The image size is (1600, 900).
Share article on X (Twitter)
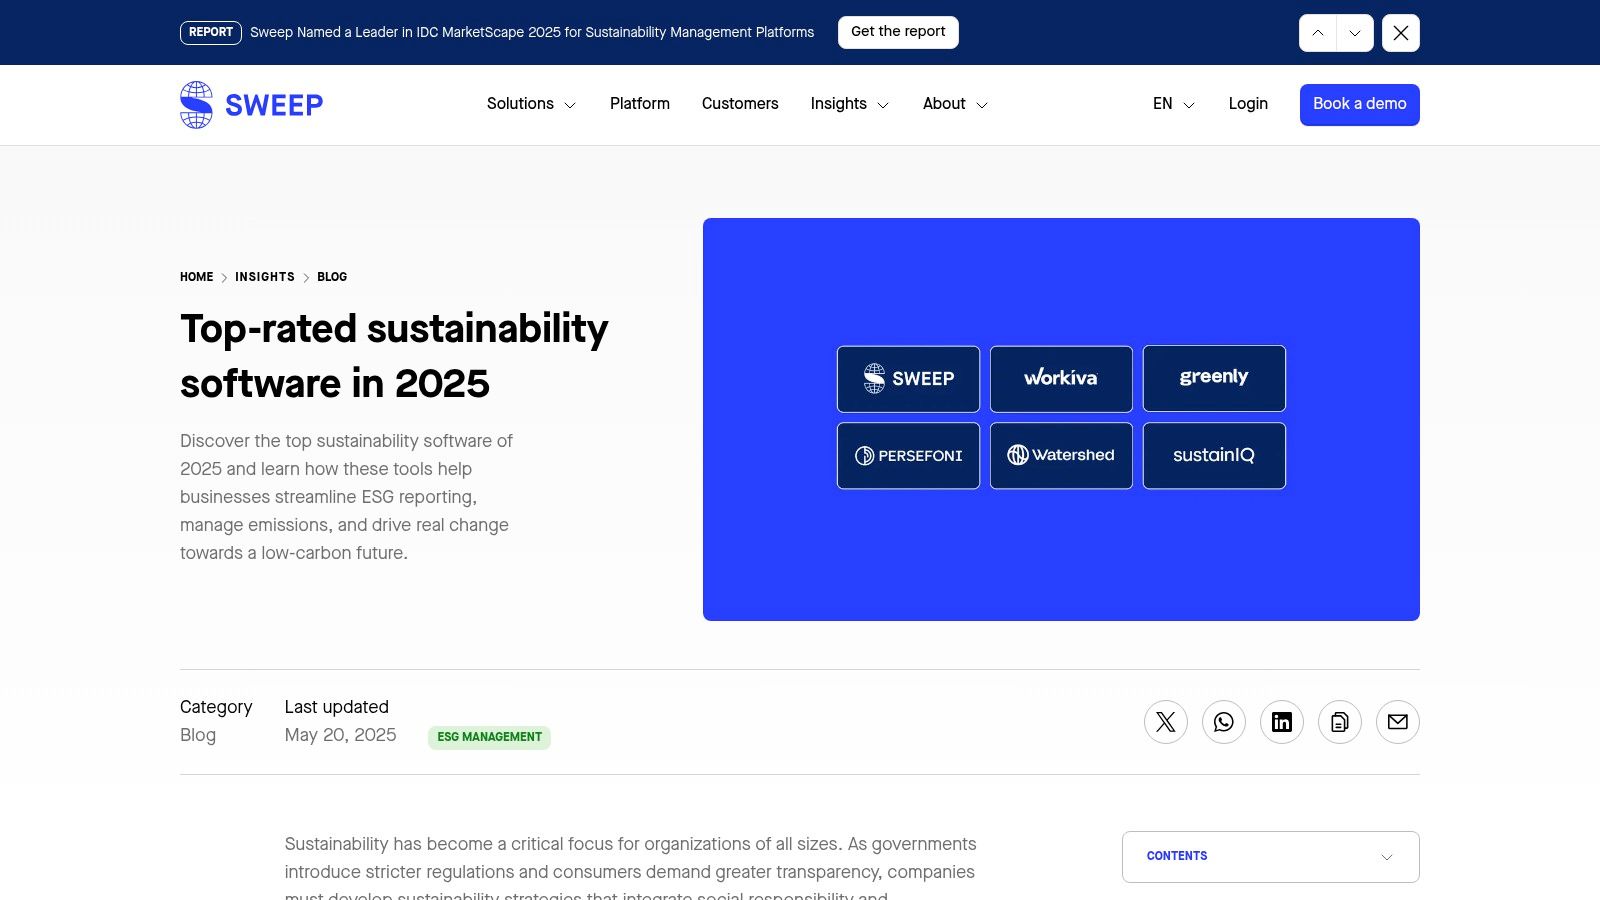(1166, 722)
